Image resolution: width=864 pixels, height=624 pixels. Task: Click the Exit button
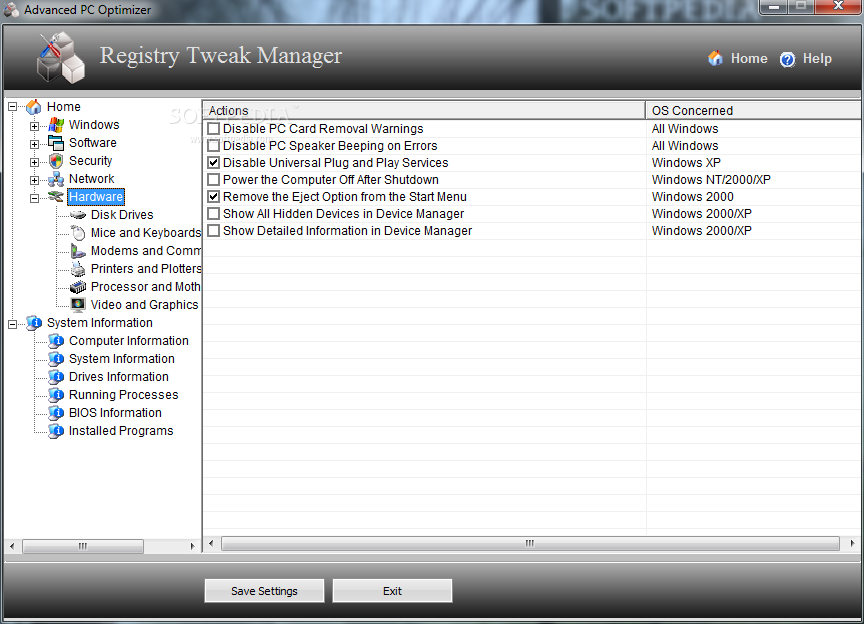click(392, 591)
